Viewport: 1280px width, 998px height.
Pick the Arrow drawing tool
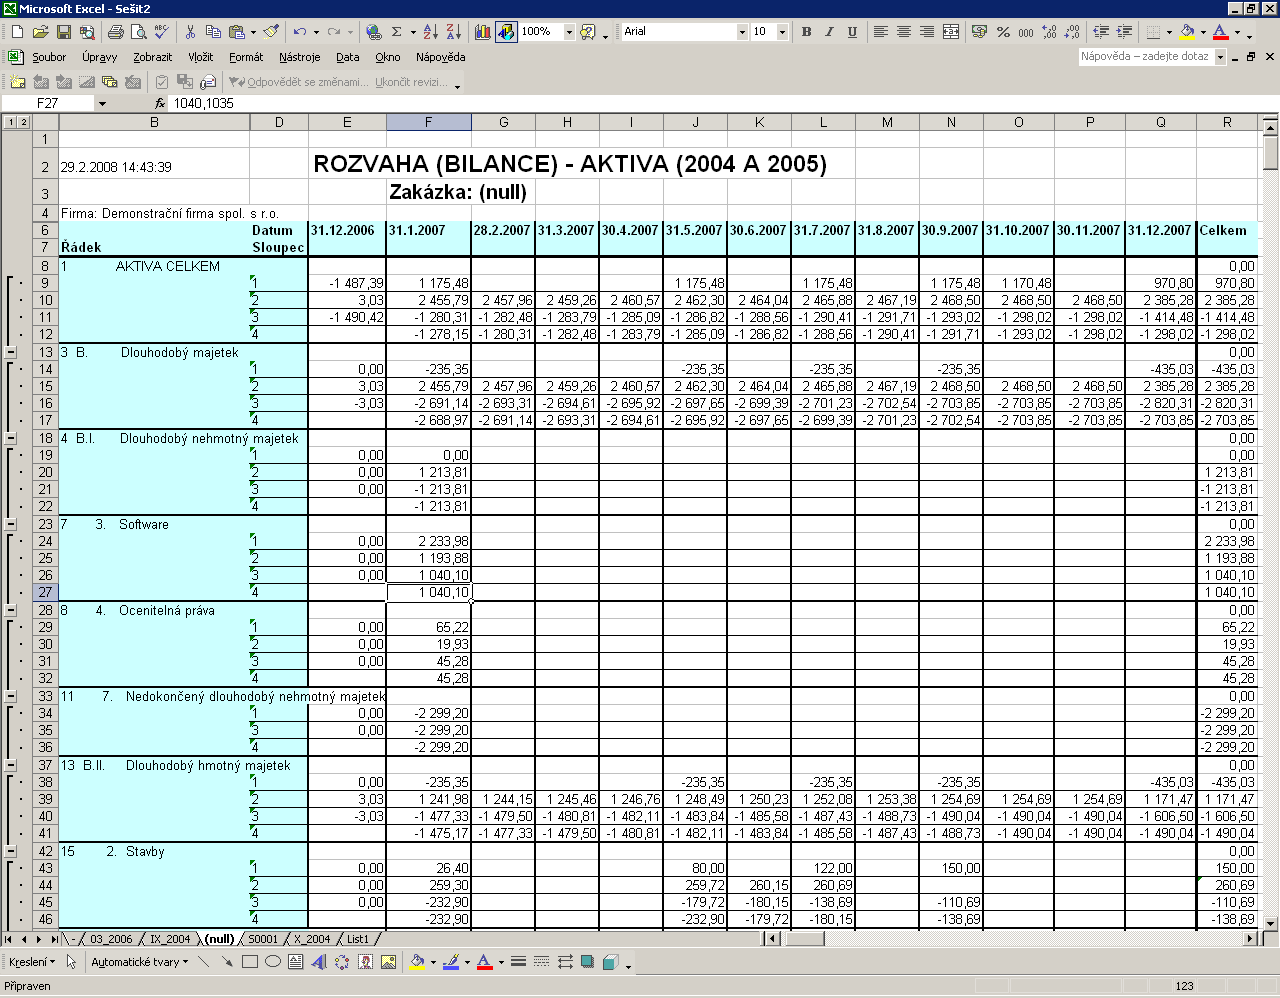227,962
